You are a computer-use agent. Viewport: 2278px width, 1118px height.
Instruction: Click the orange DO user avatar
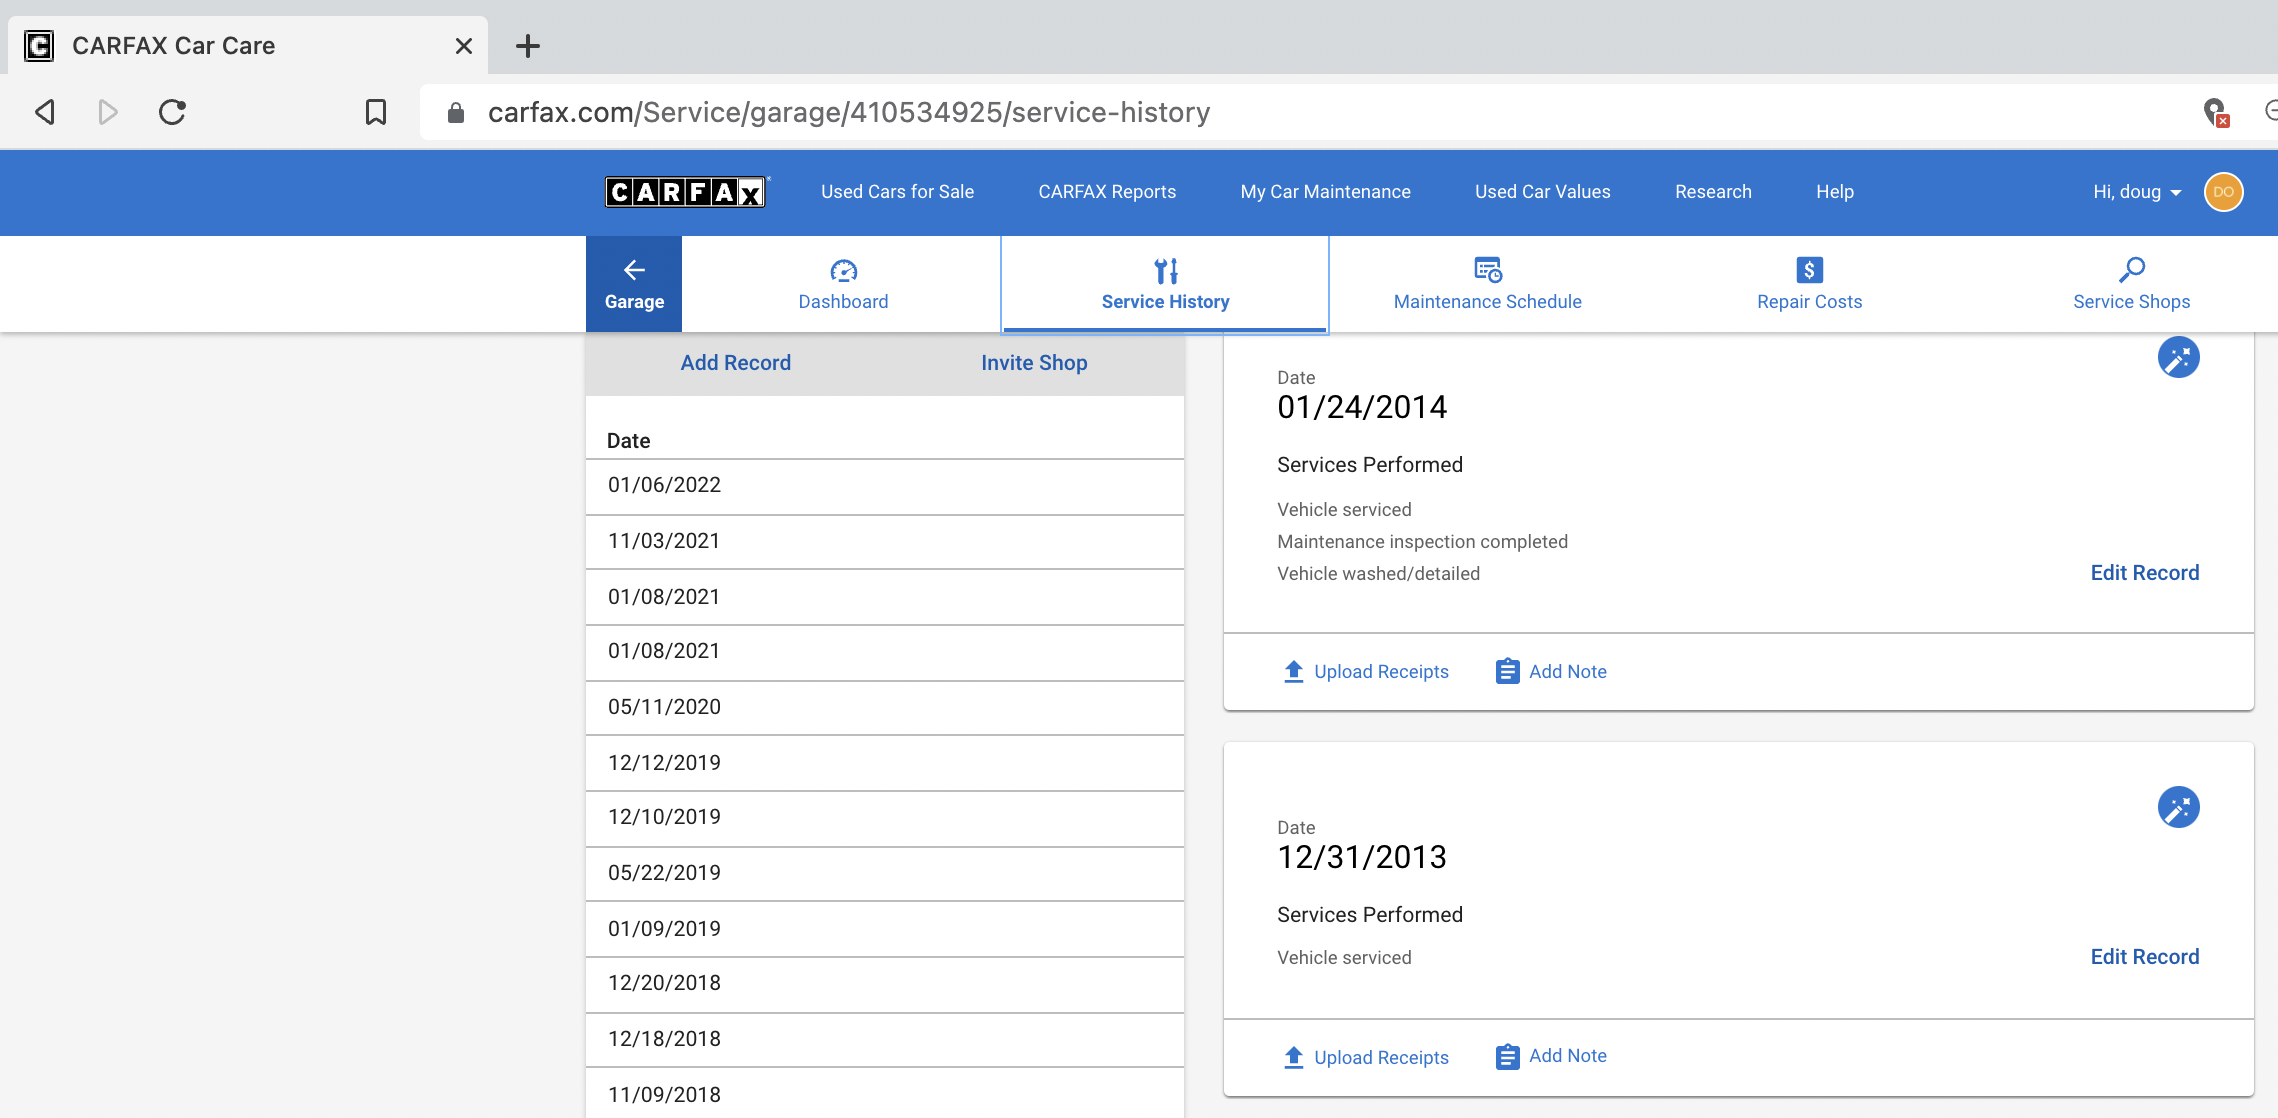[2223, 192]
